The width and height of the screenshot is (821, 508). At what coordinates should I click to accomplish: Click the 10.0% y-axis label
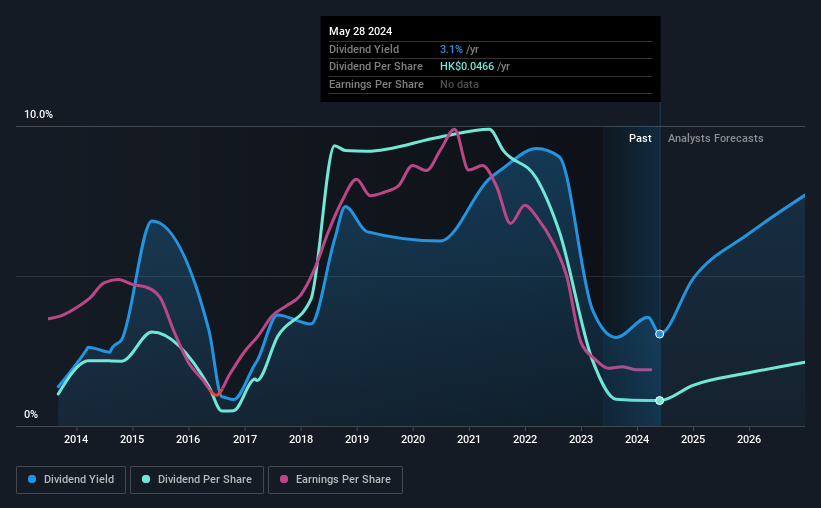tap(38, 115)
